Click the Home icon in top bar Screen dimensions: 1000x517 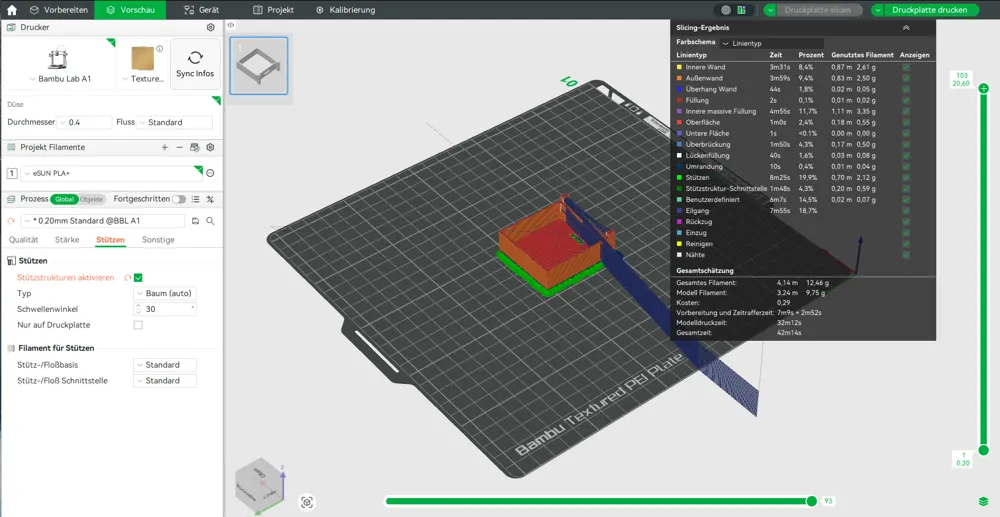[12, 10]
